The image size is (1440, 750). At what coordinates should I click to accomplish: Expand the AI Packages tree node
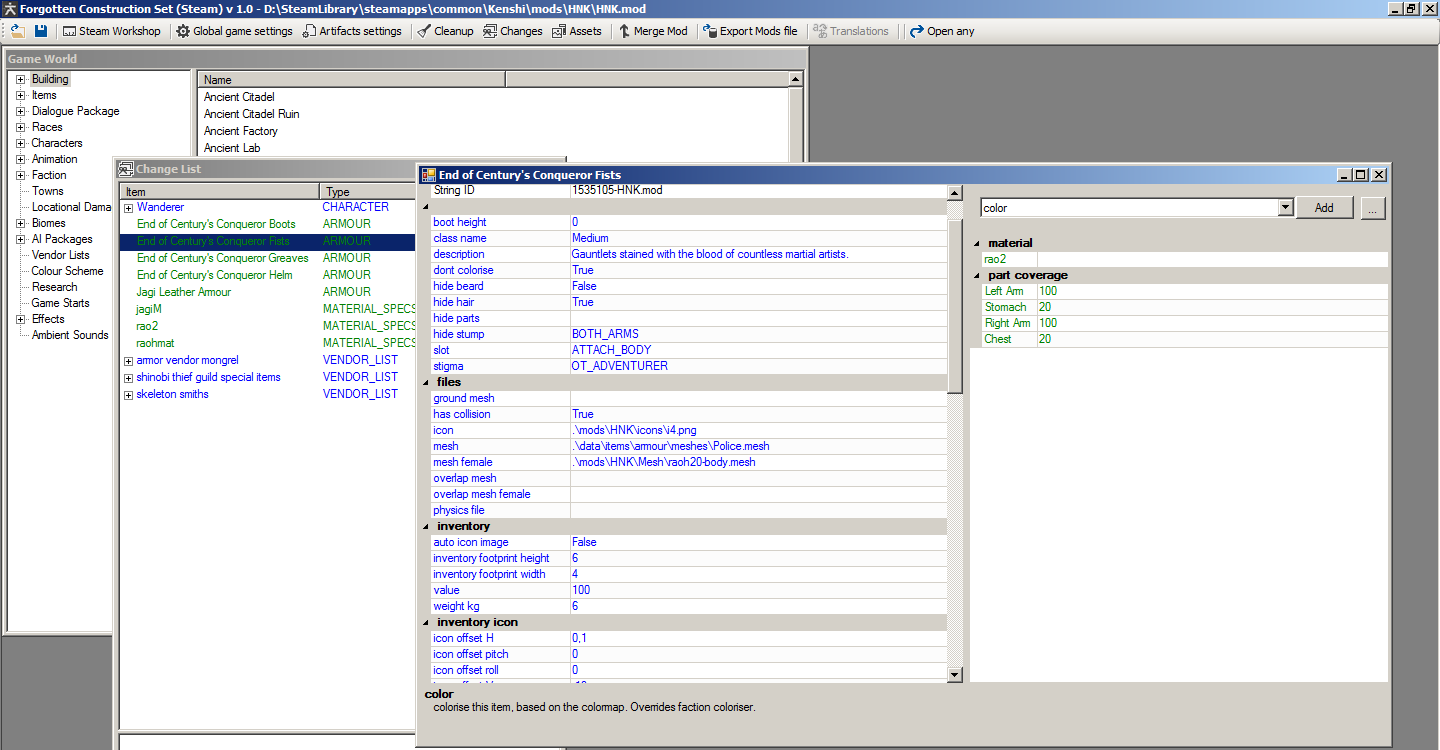[20, 239]
